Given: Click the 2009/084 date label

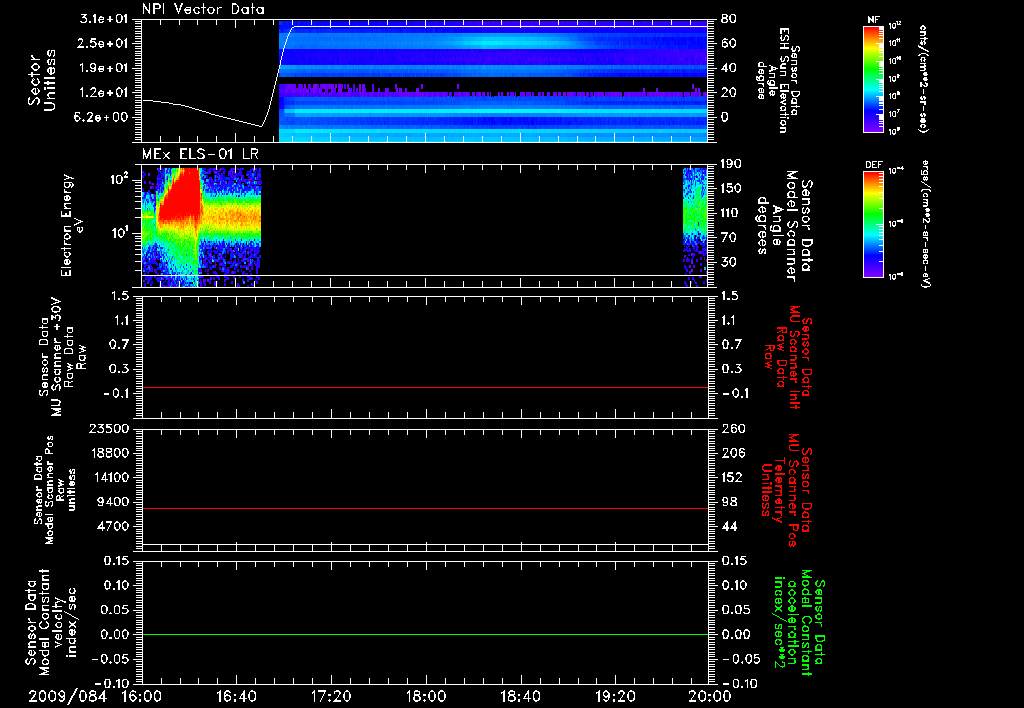Looking at the screenshot, I should click(x=67, y=696).
